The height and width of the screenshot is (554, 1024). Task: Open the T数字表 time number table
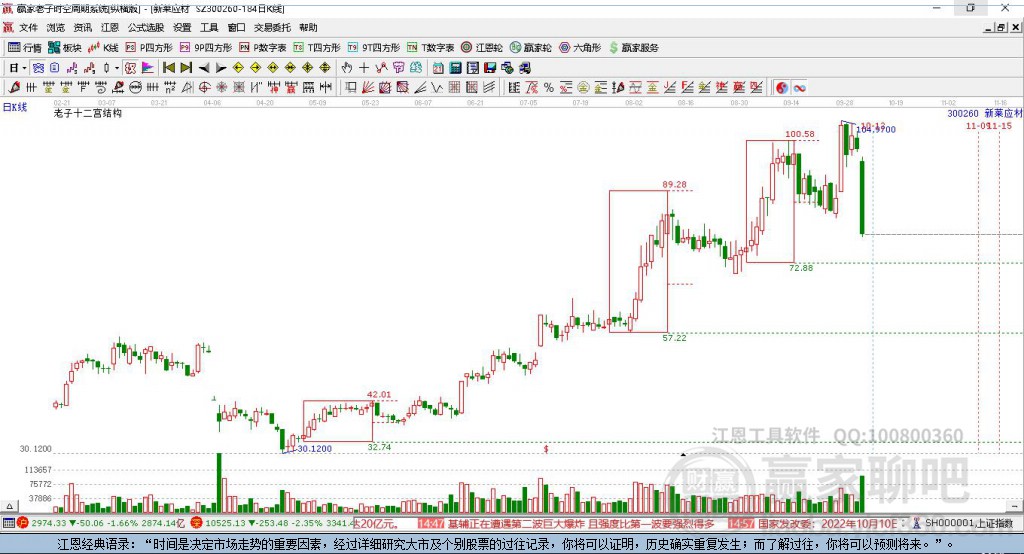click(430, 48)
